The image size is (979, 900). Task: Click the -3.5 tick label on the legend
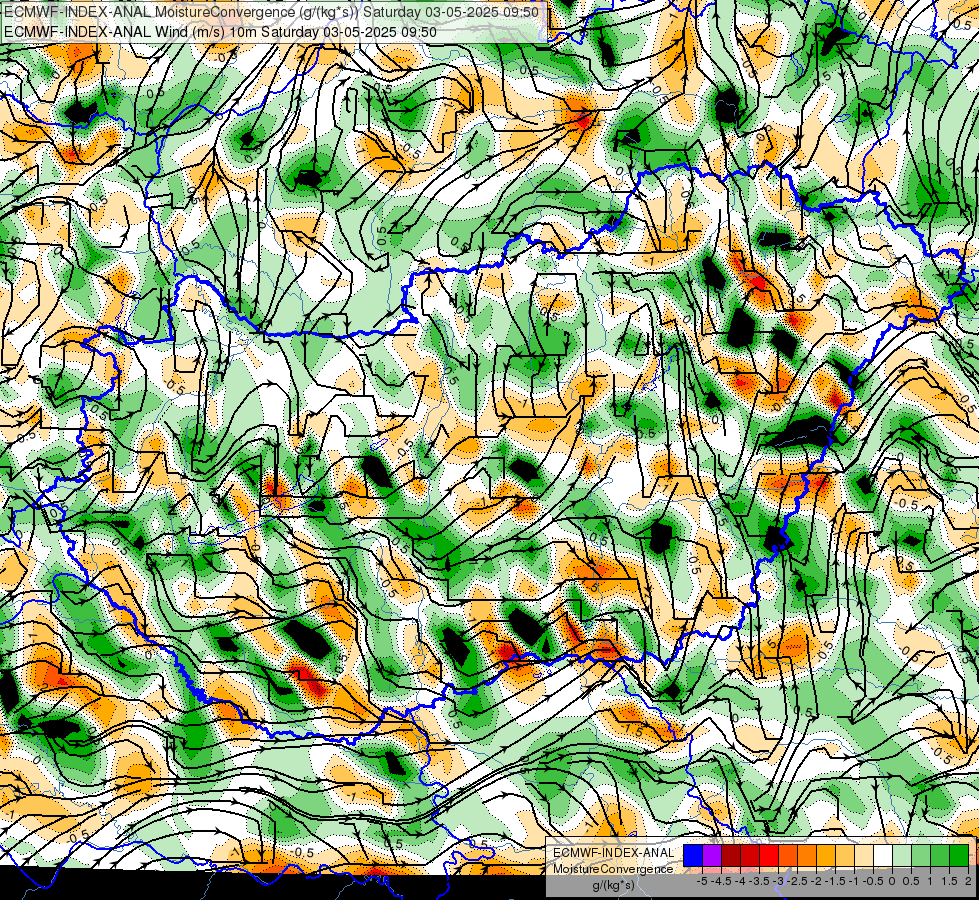(x=760, y=881)
